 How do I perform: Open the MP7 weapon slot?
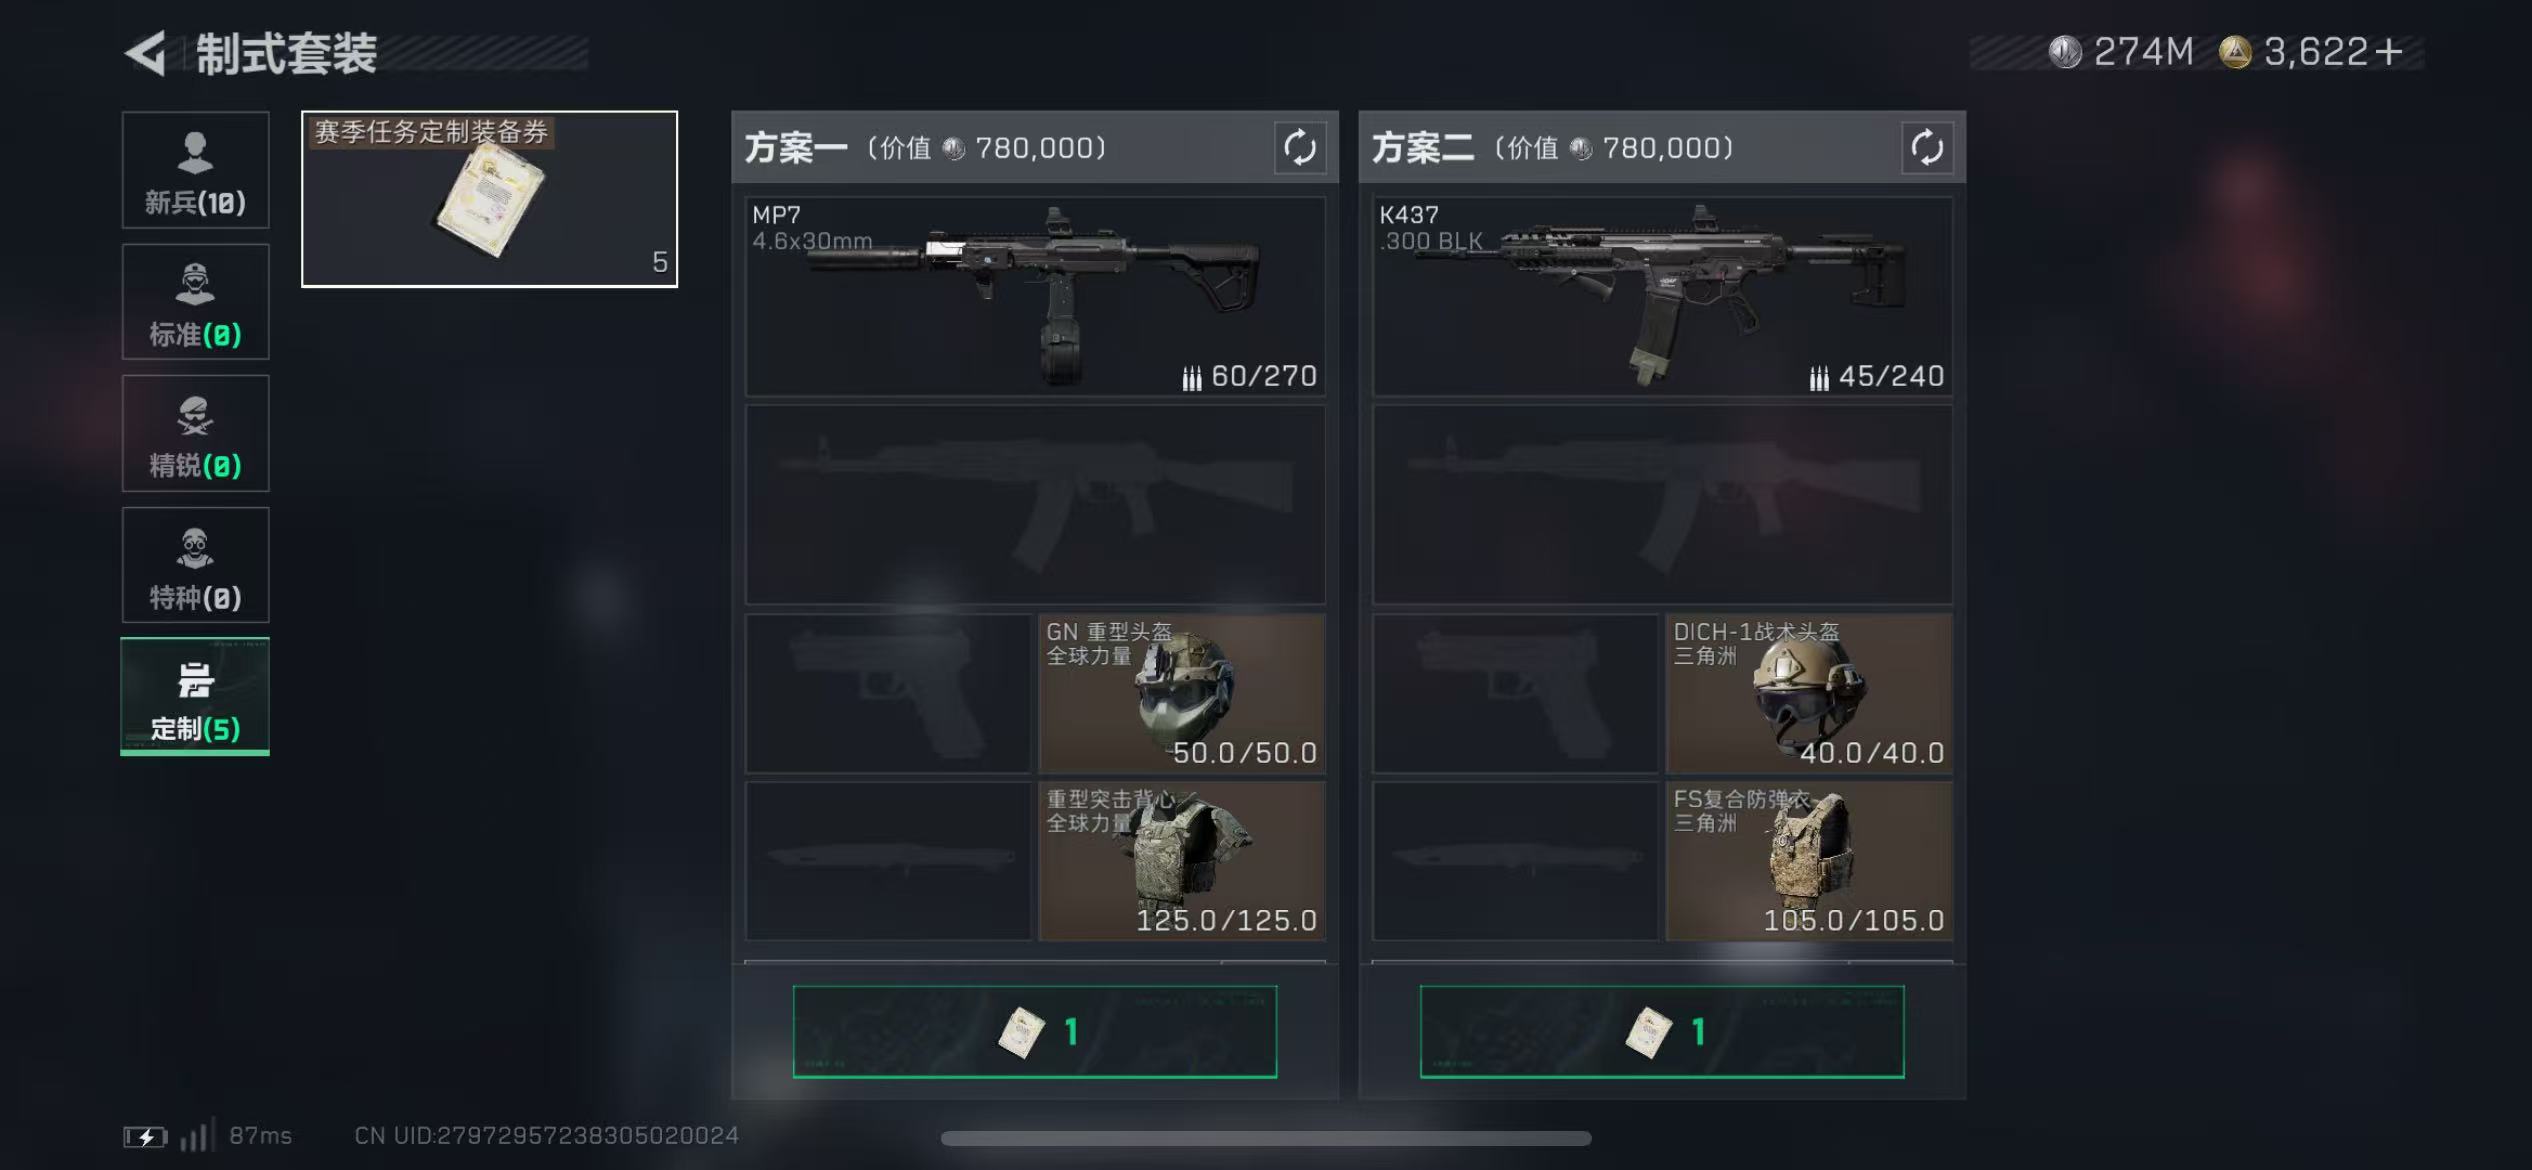tap(1035, 296)
